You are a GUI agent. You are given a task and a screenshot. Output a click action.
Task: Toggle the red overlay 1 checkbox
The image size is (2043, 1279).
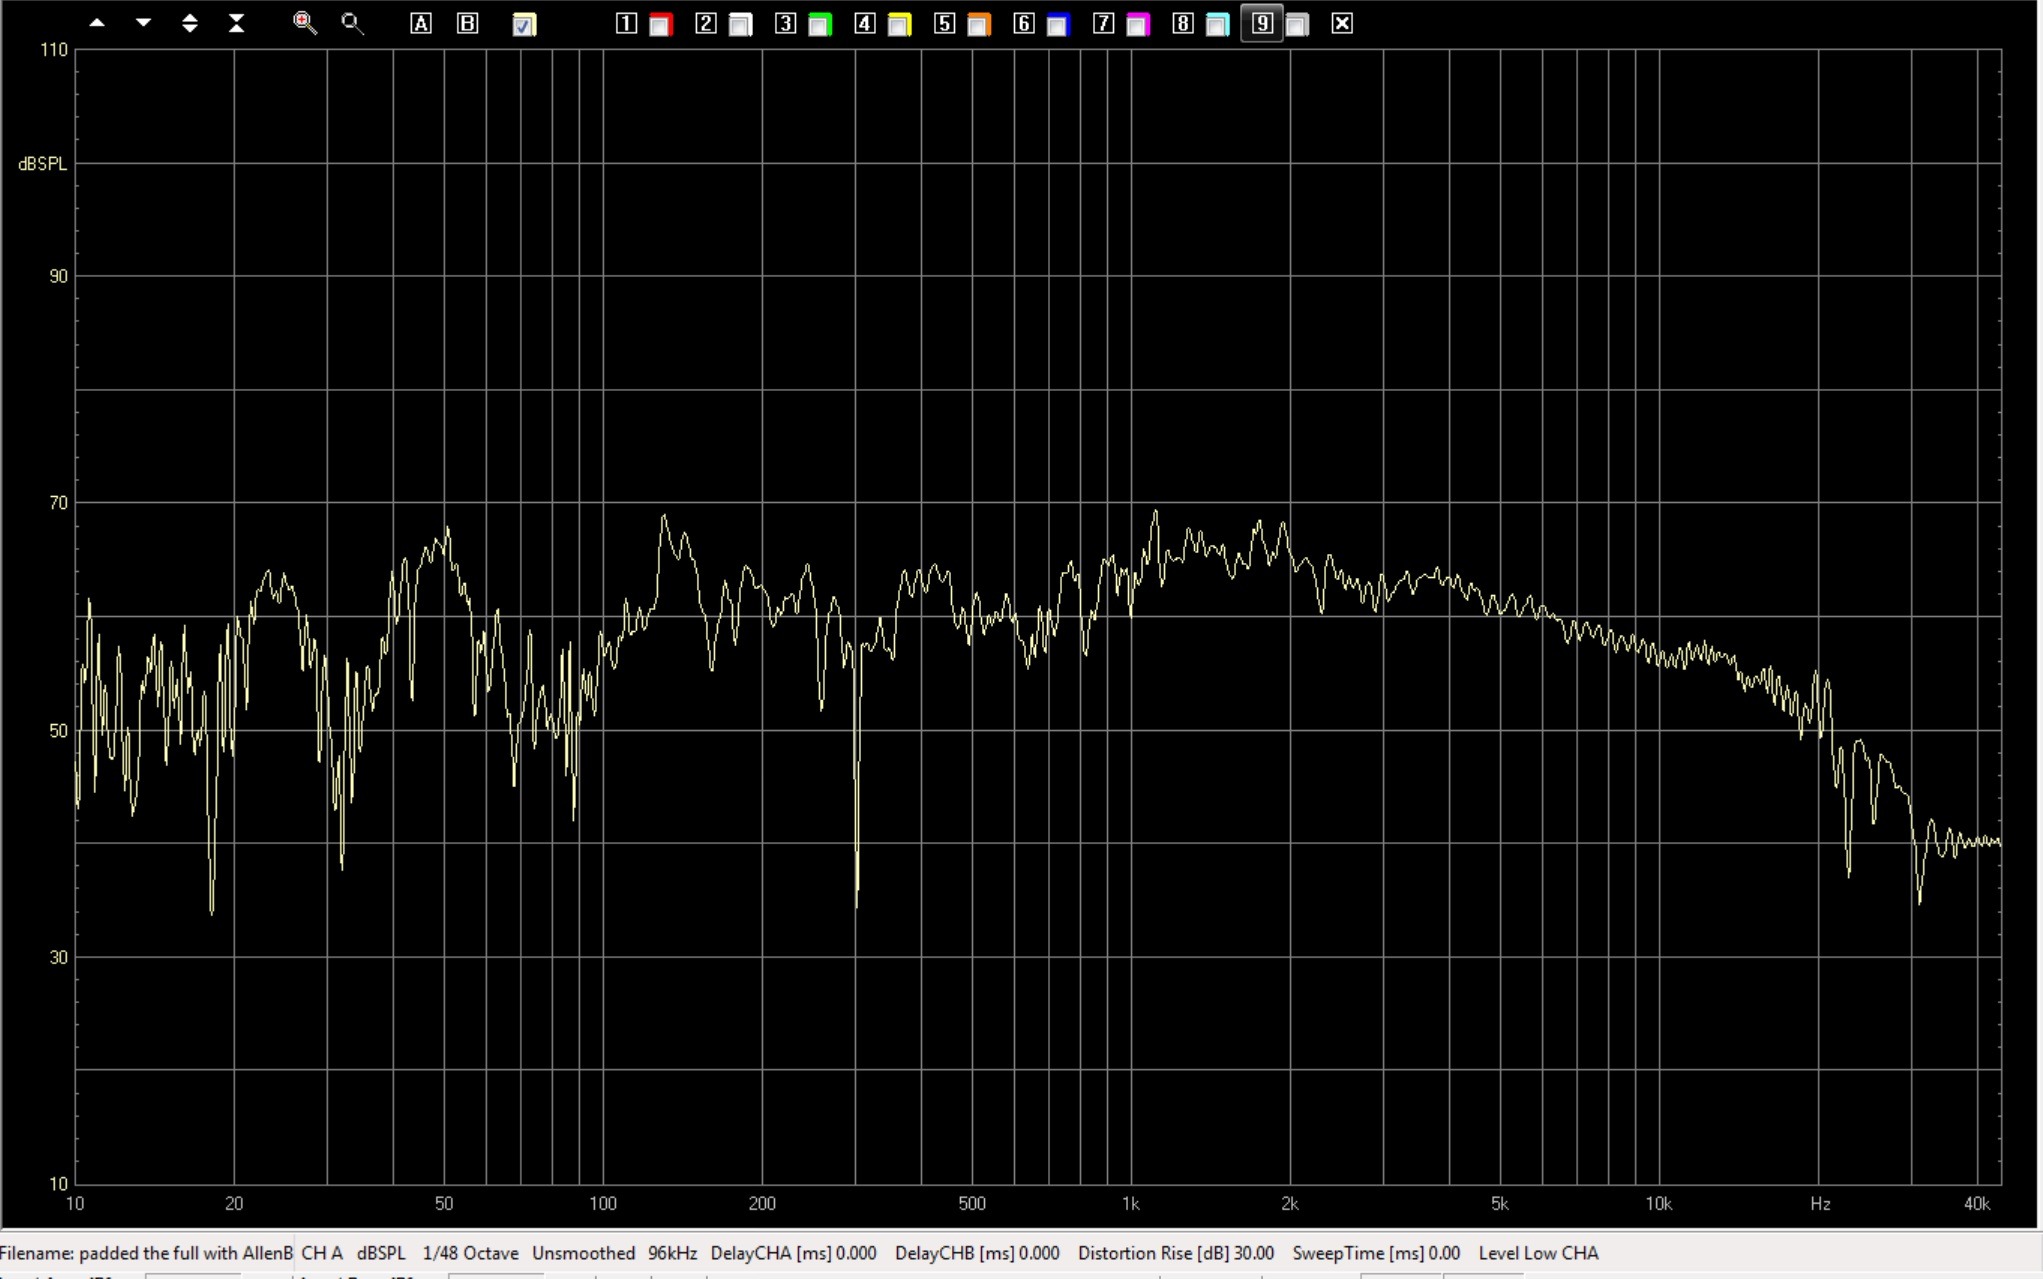click(x=660, y=24)
